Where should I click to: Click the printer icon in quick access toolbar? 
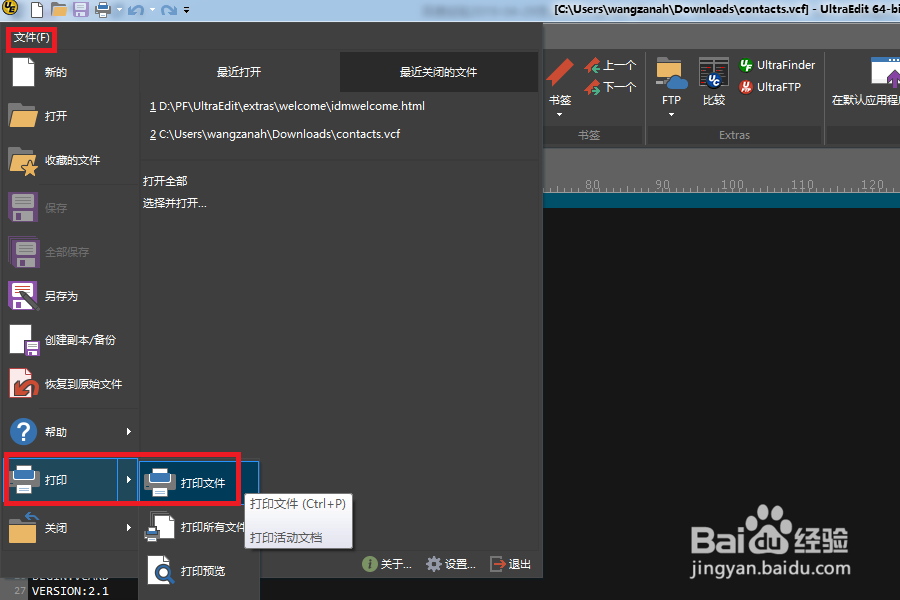pyautogui.click(x=103, y=9)
